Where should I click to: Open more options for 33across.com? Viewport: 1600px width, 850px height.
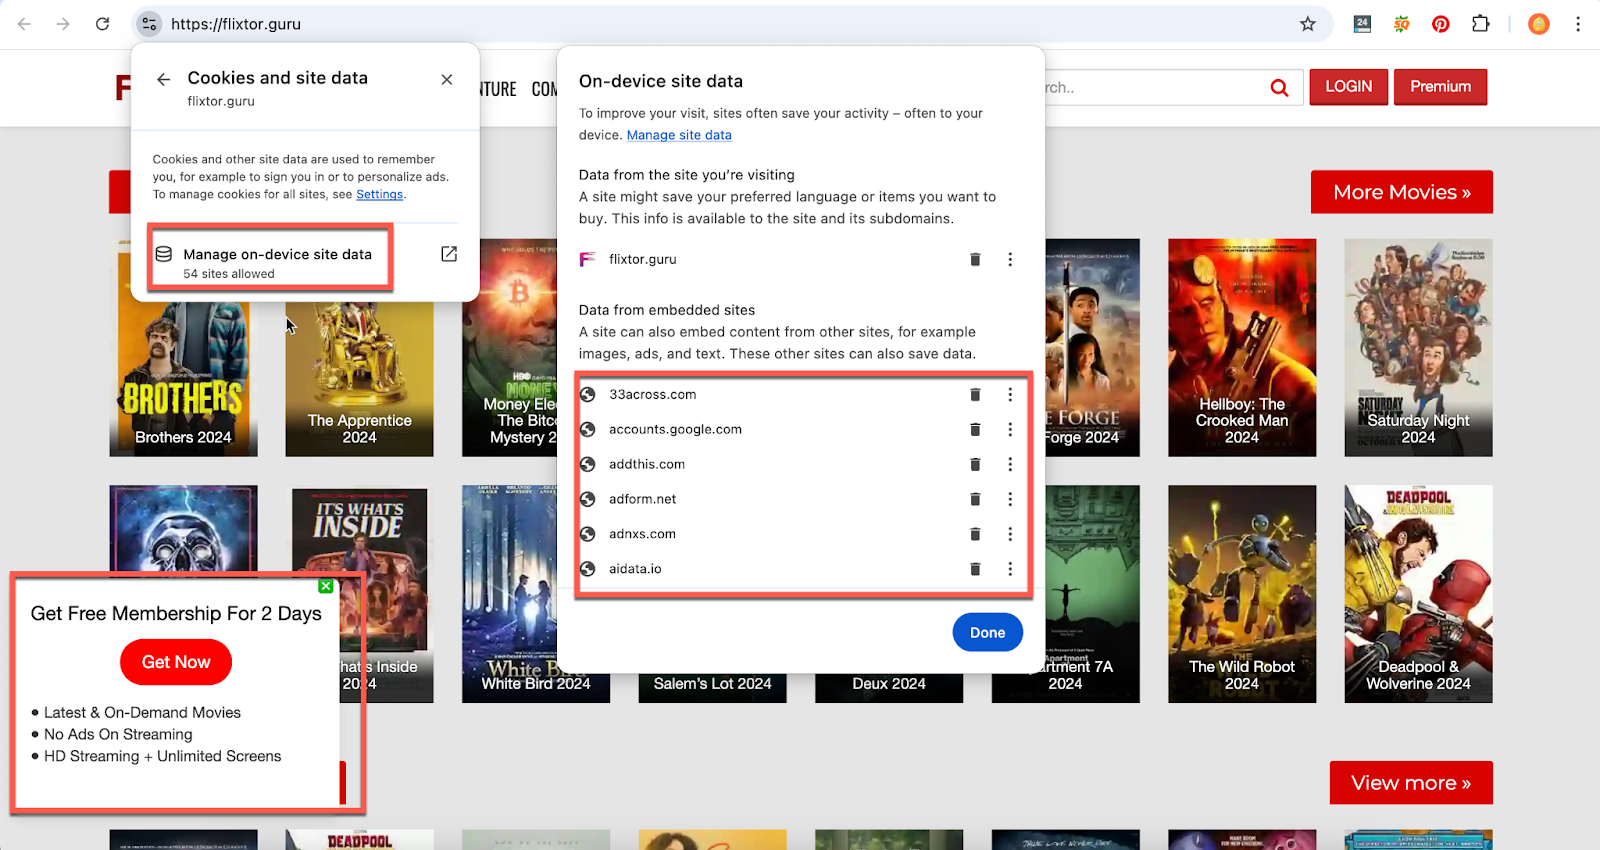click(x=1010, y=394)
